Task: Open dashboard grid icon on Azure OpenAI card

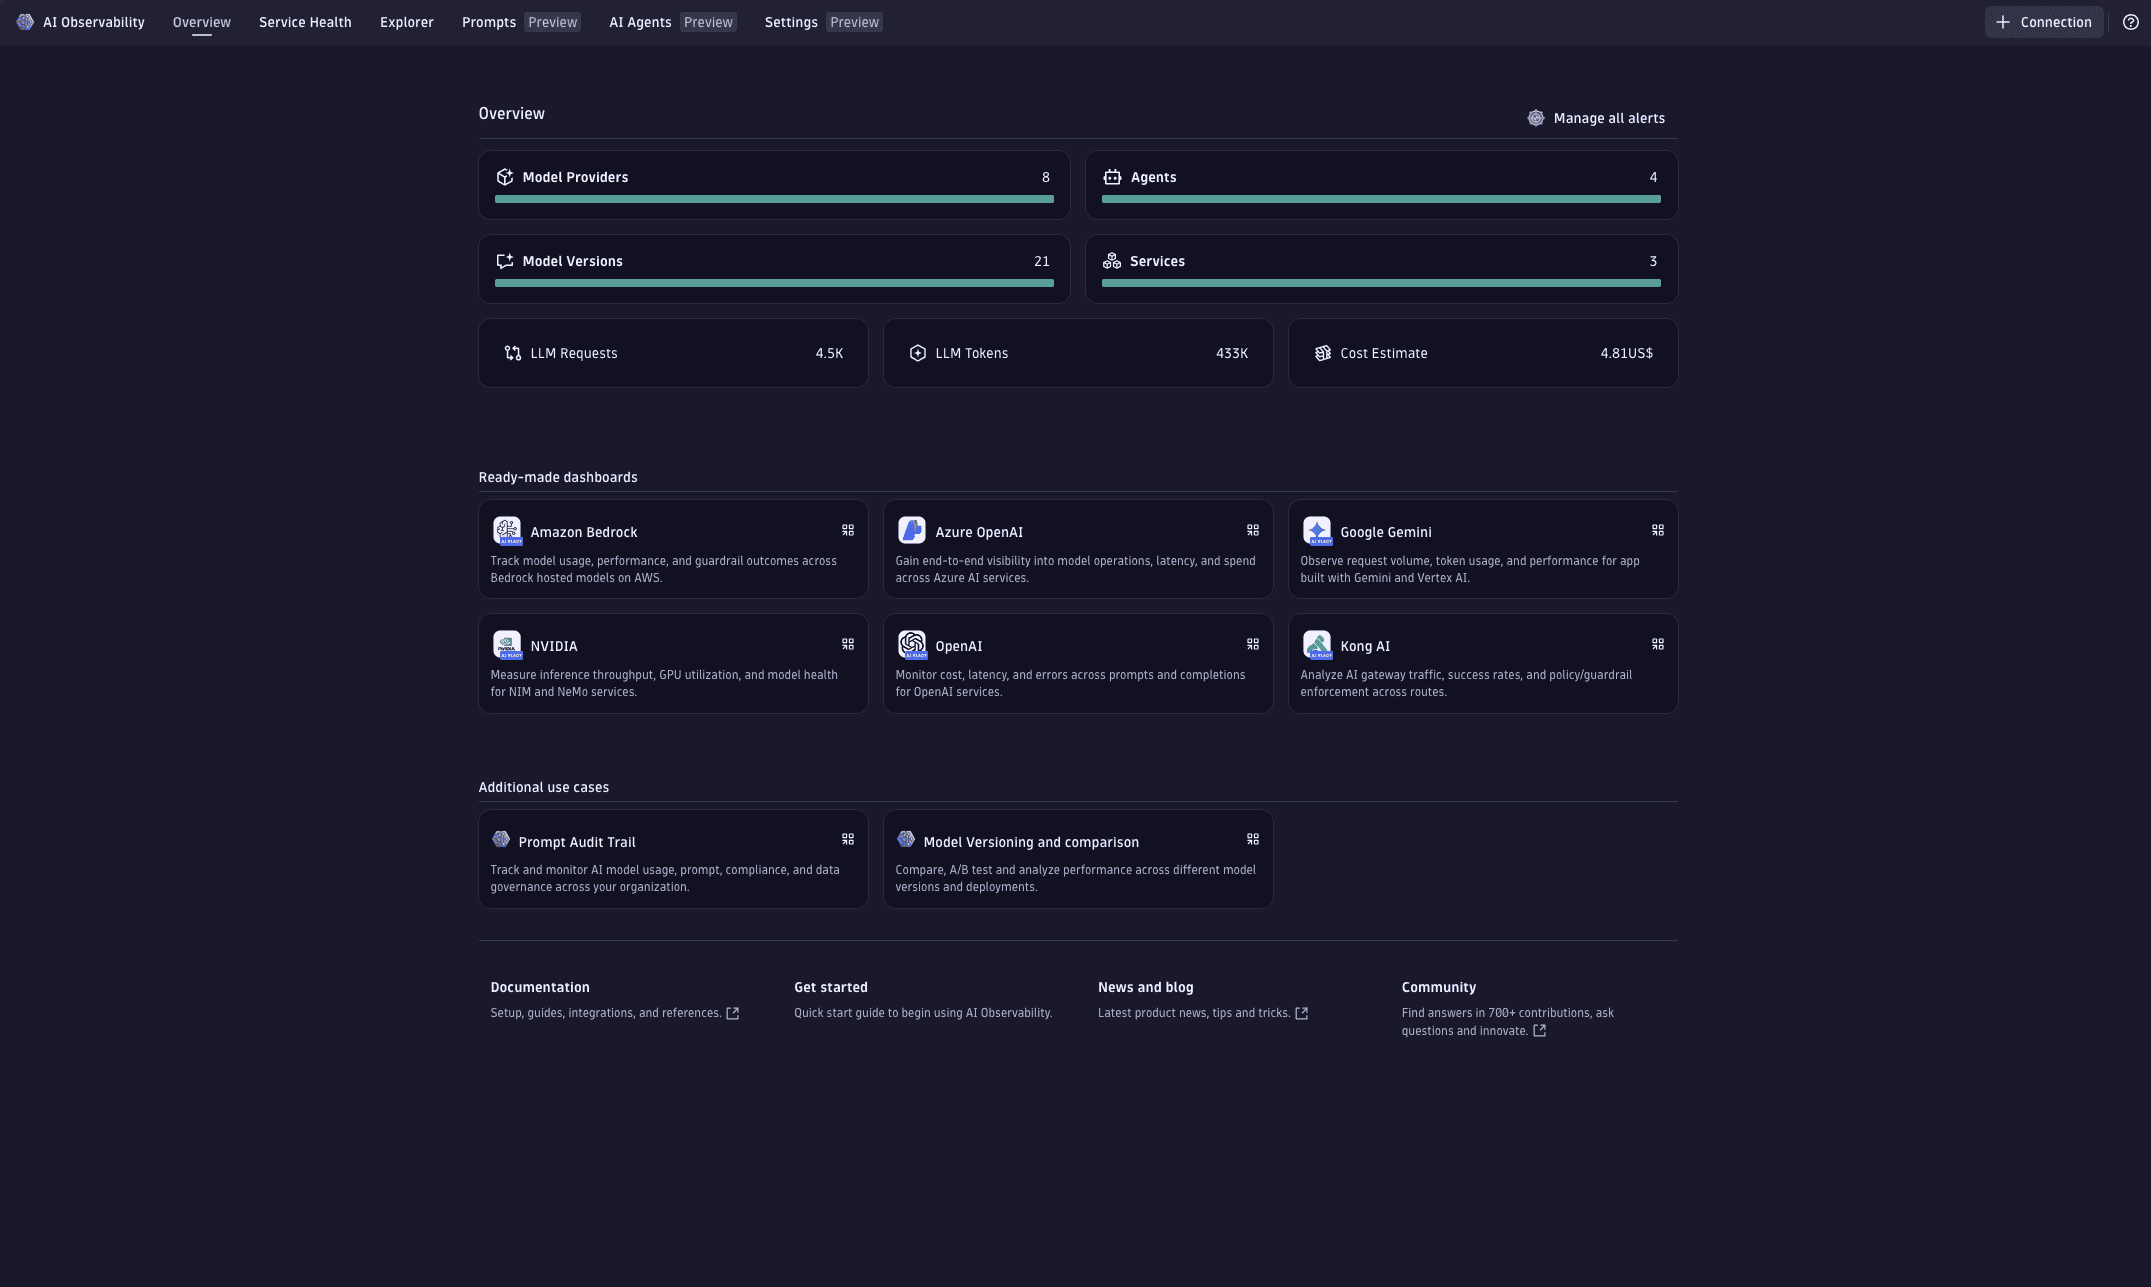Action: tap(1253, 530)
